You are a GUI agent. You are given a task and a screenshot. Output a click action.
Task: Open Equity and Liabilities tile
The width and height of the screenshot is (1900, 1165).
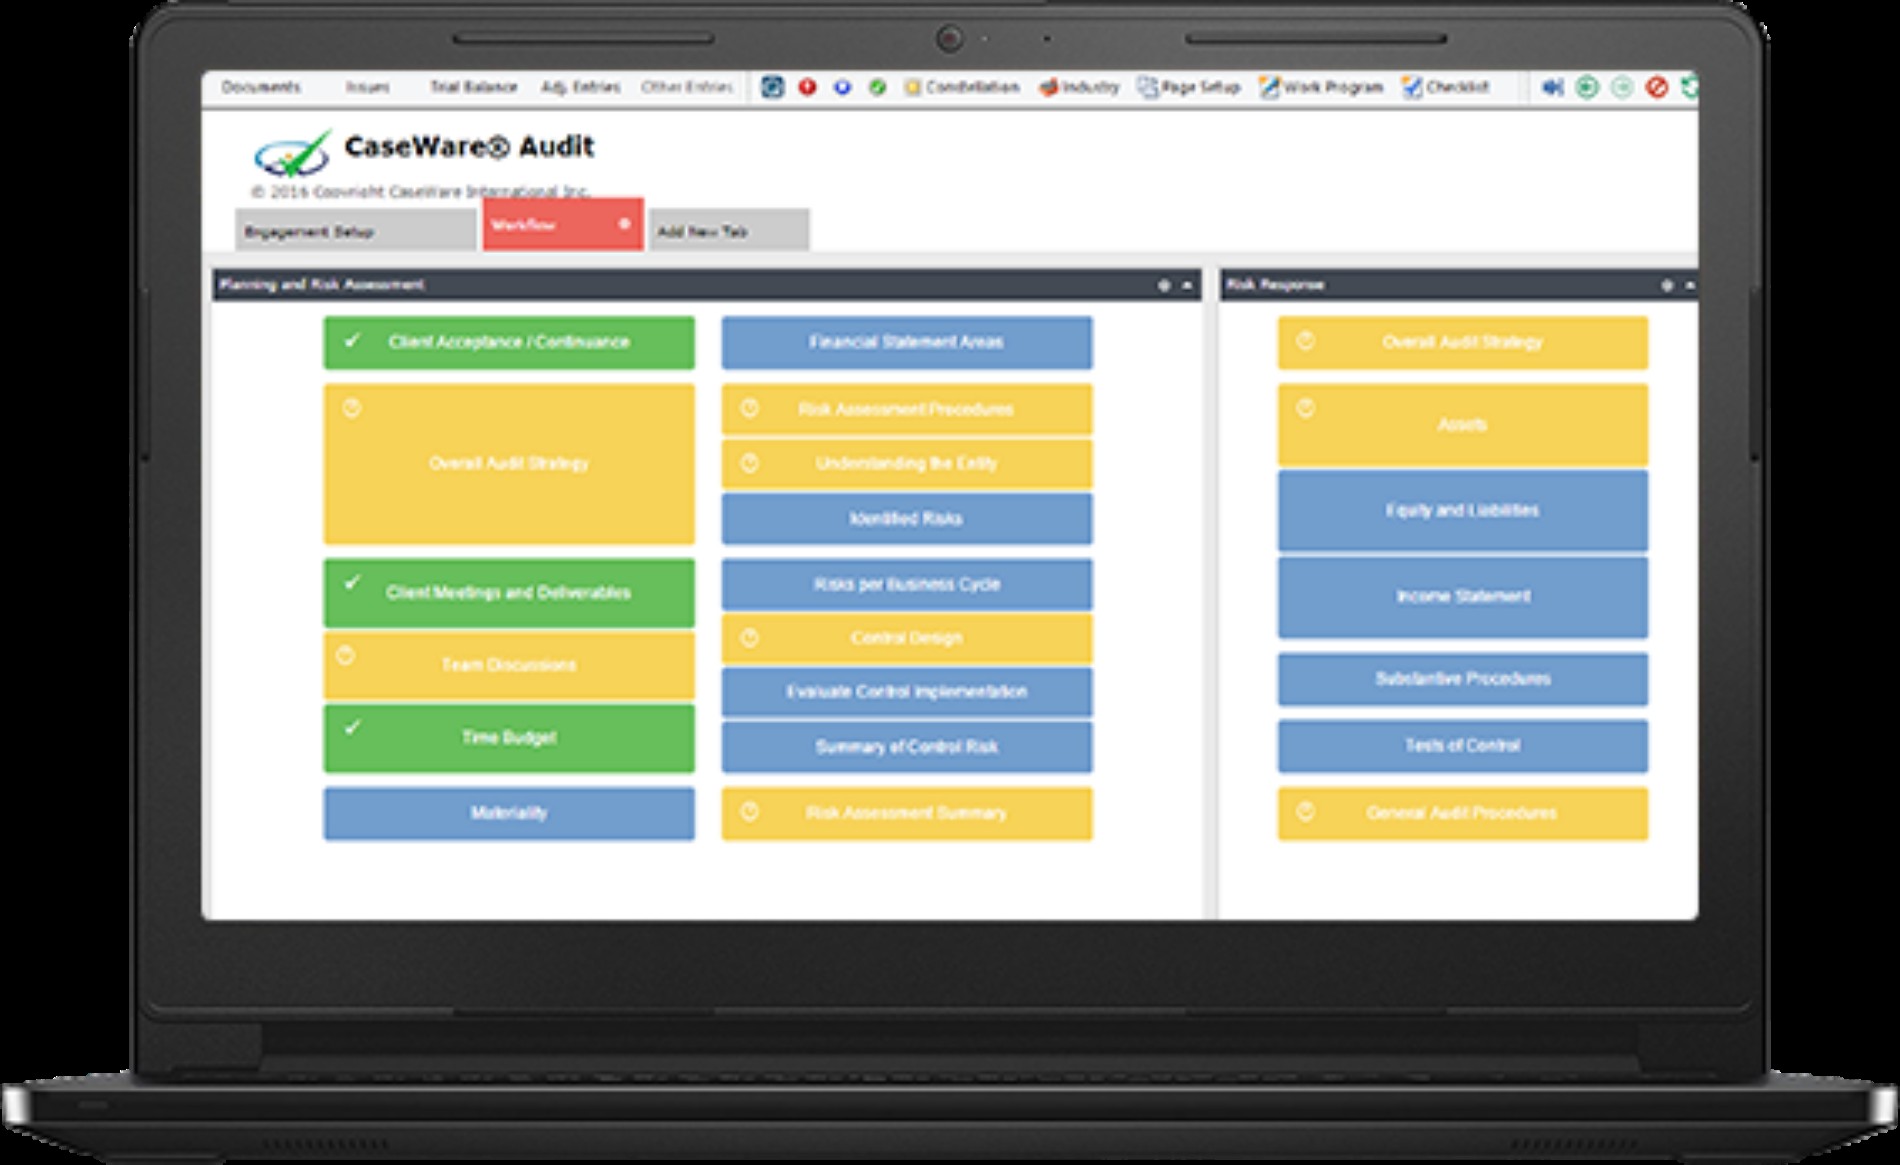[x=1463, y=510]
